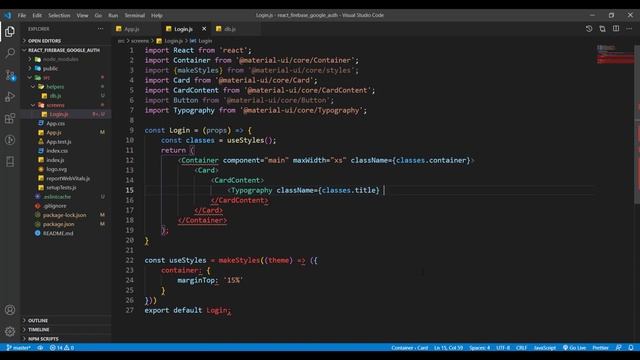Open the File menu
This screenshot has height=360, width=640.
(x=22, y=16)
